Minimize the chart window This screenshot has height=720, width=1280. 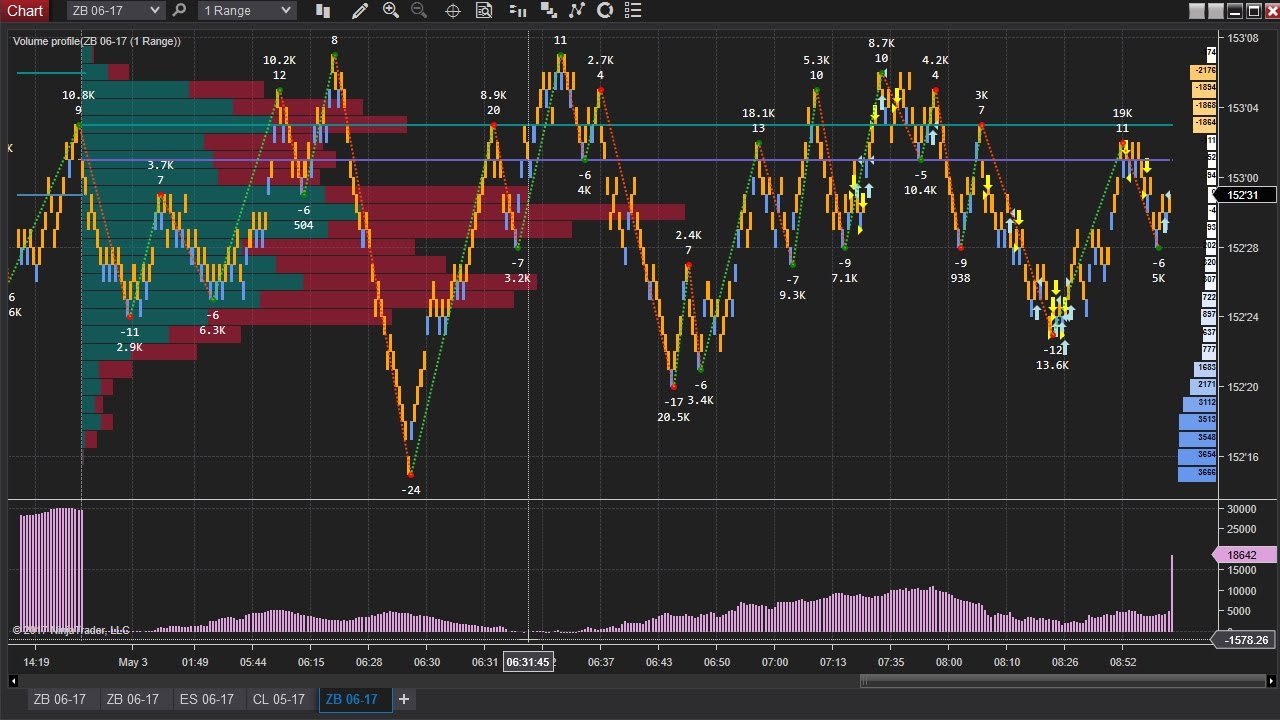[x=1234, y=11]
